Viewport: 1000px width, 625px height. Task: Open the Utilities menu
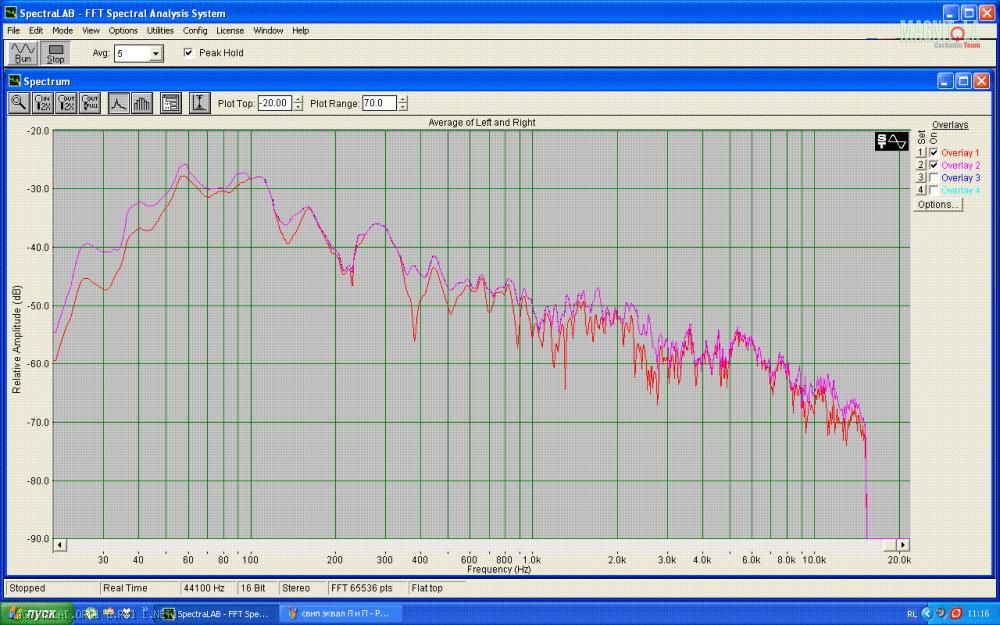[x=160, y=31]
